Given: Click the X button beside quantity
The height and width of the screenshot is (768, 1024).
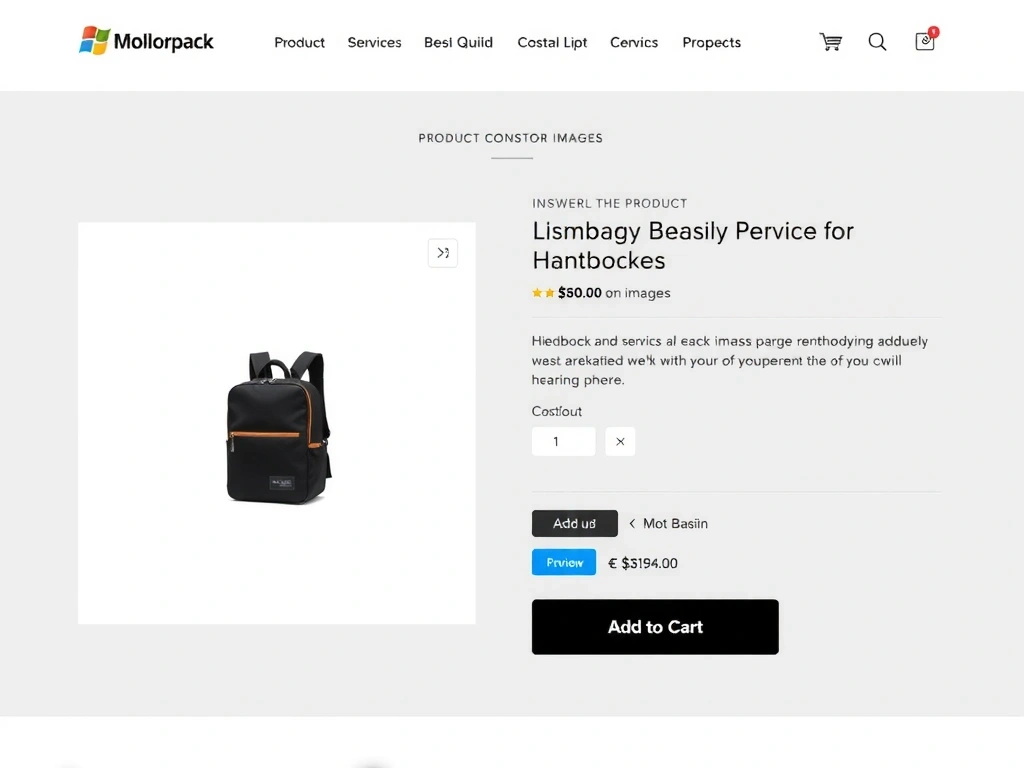Looking at the screenshot, I should point(620,441).
